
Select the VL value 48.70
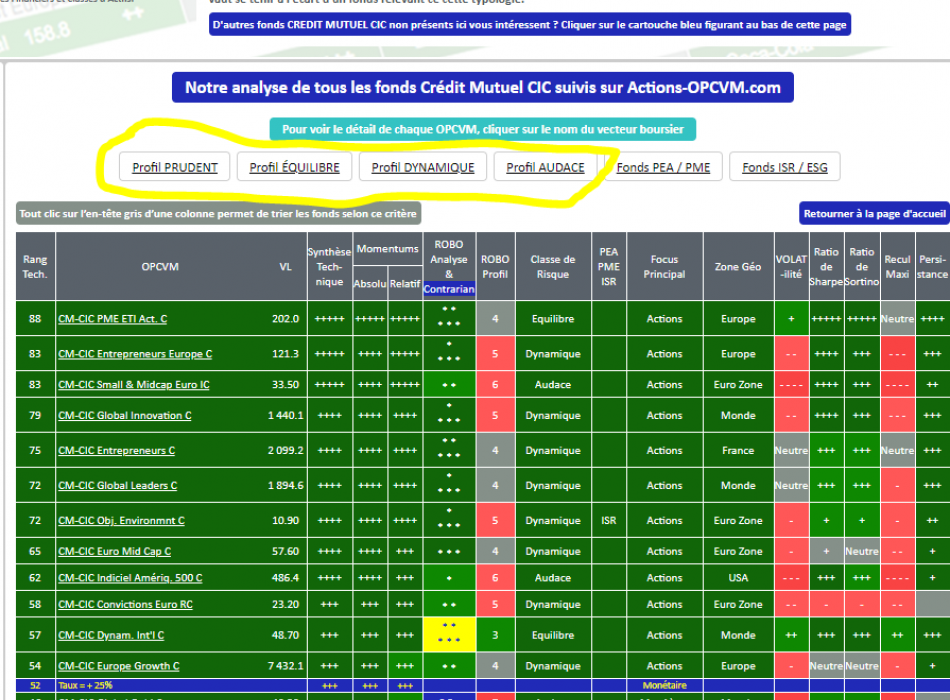point(285,636)
